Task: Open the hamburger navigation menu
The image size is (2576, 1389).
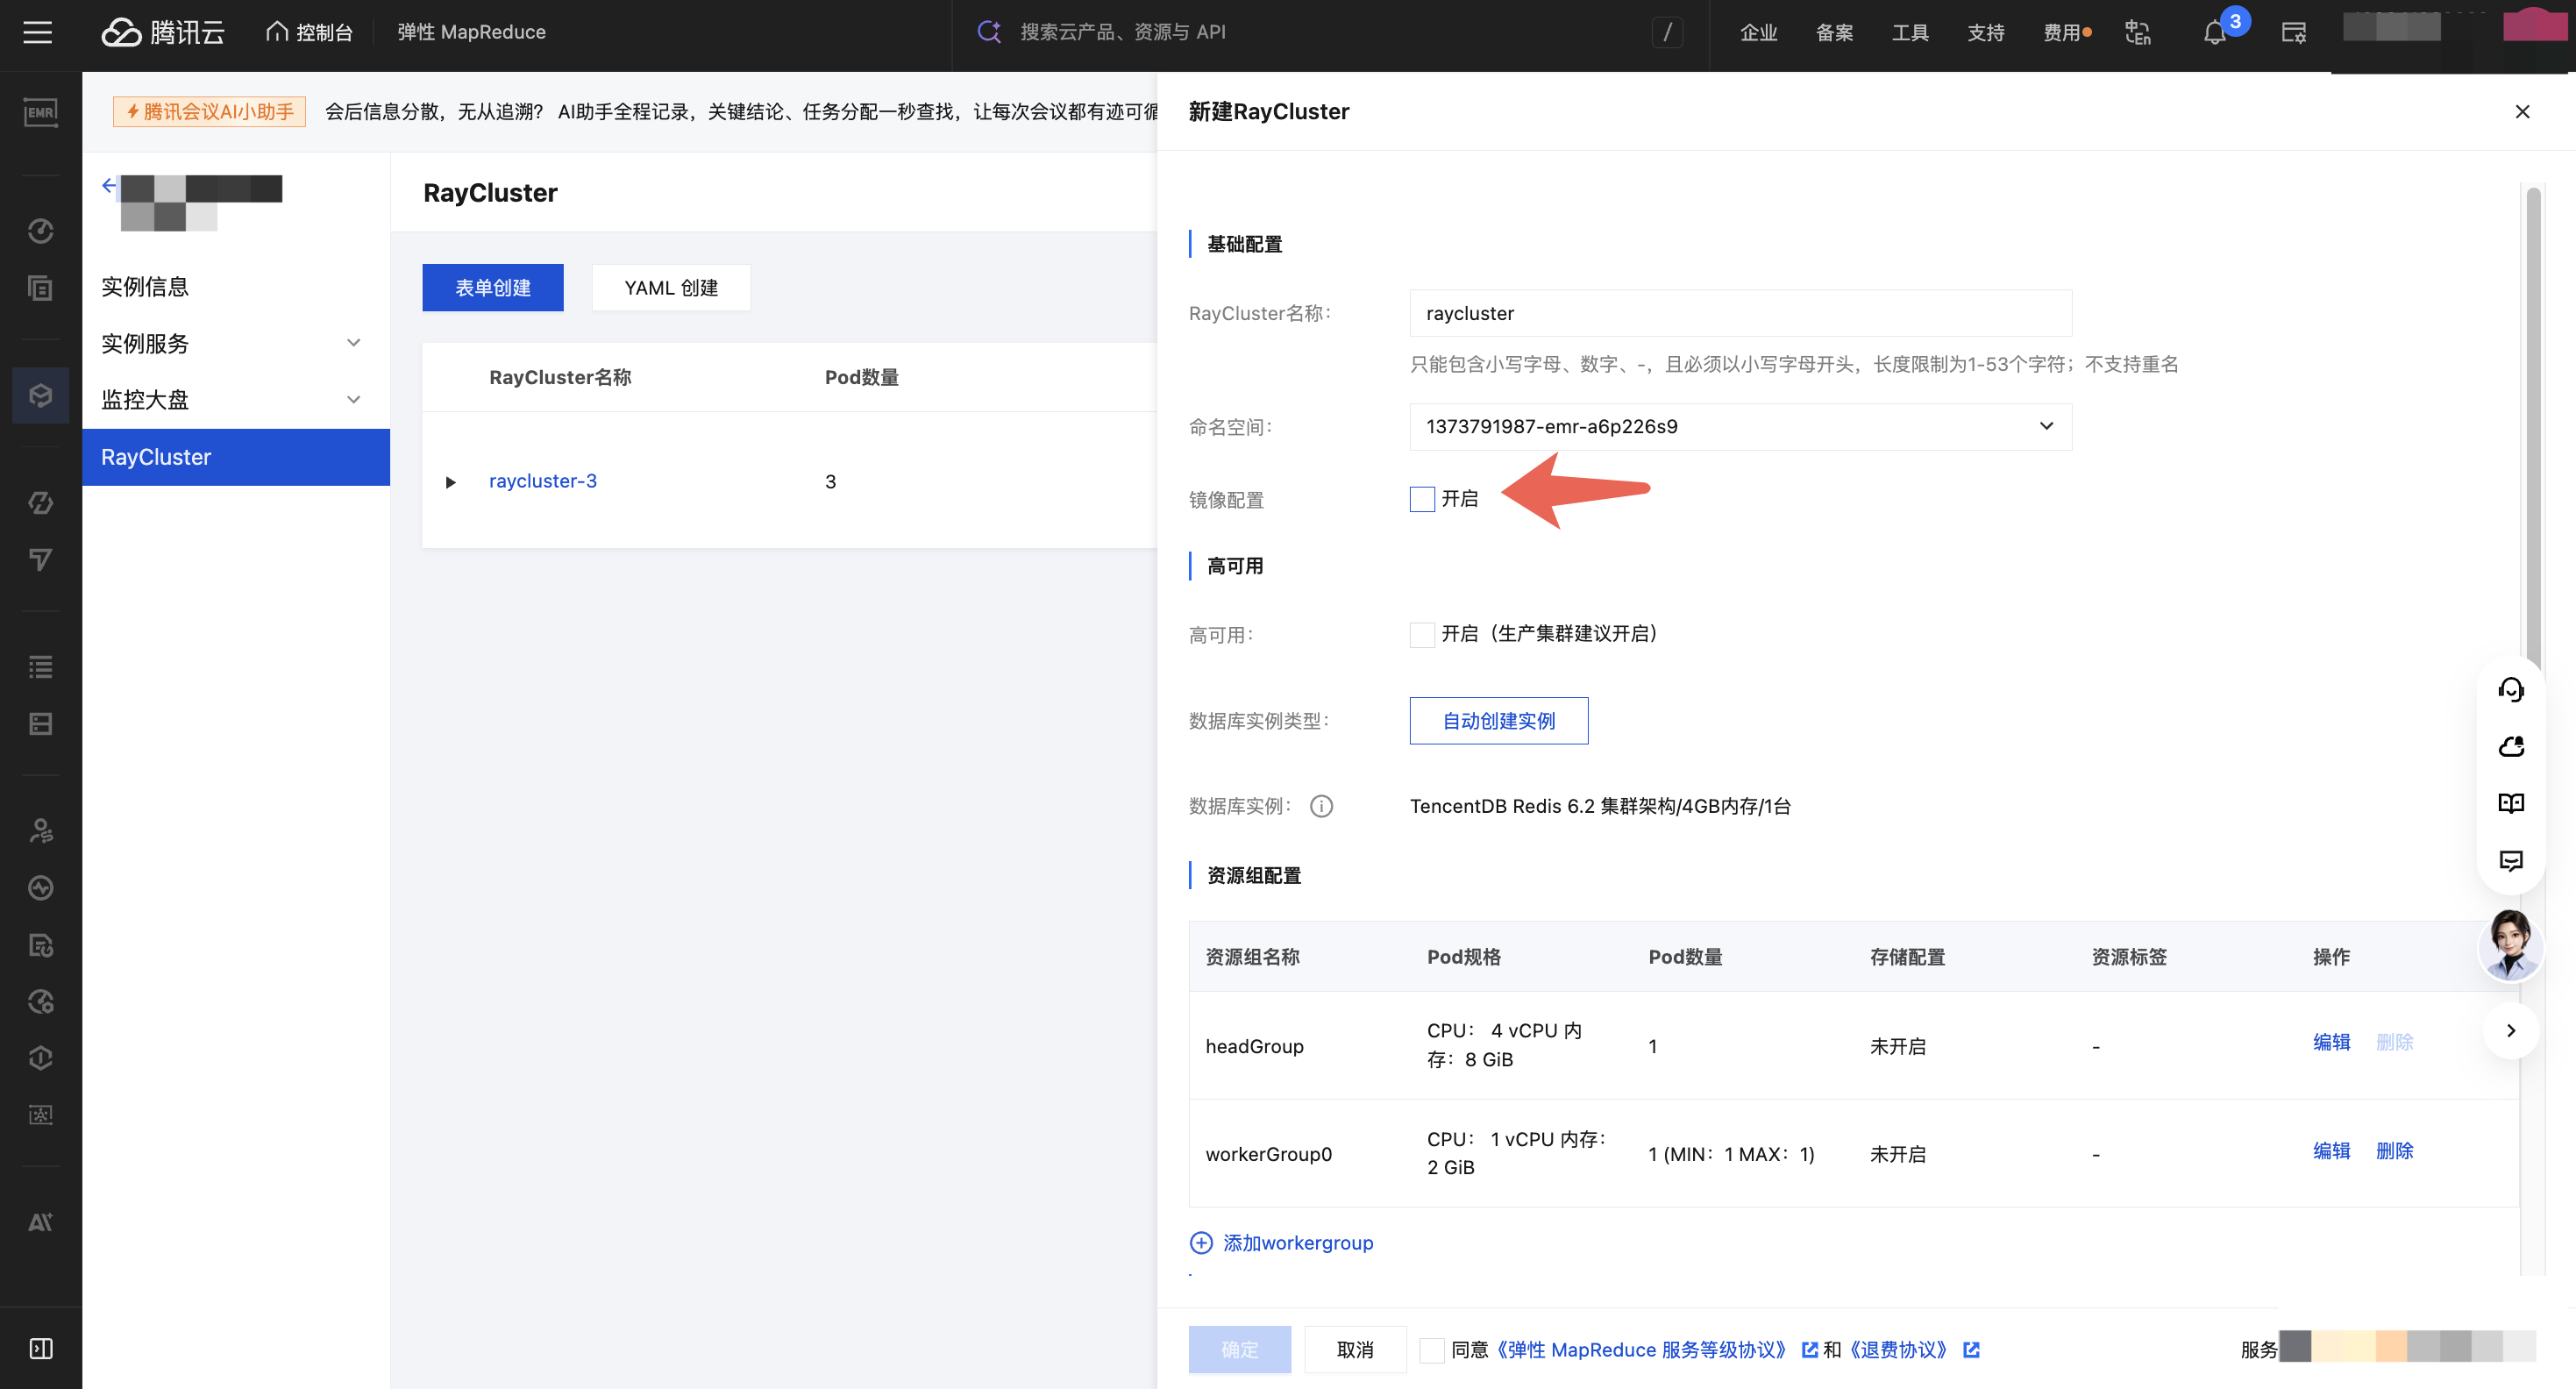Action: 38,32
